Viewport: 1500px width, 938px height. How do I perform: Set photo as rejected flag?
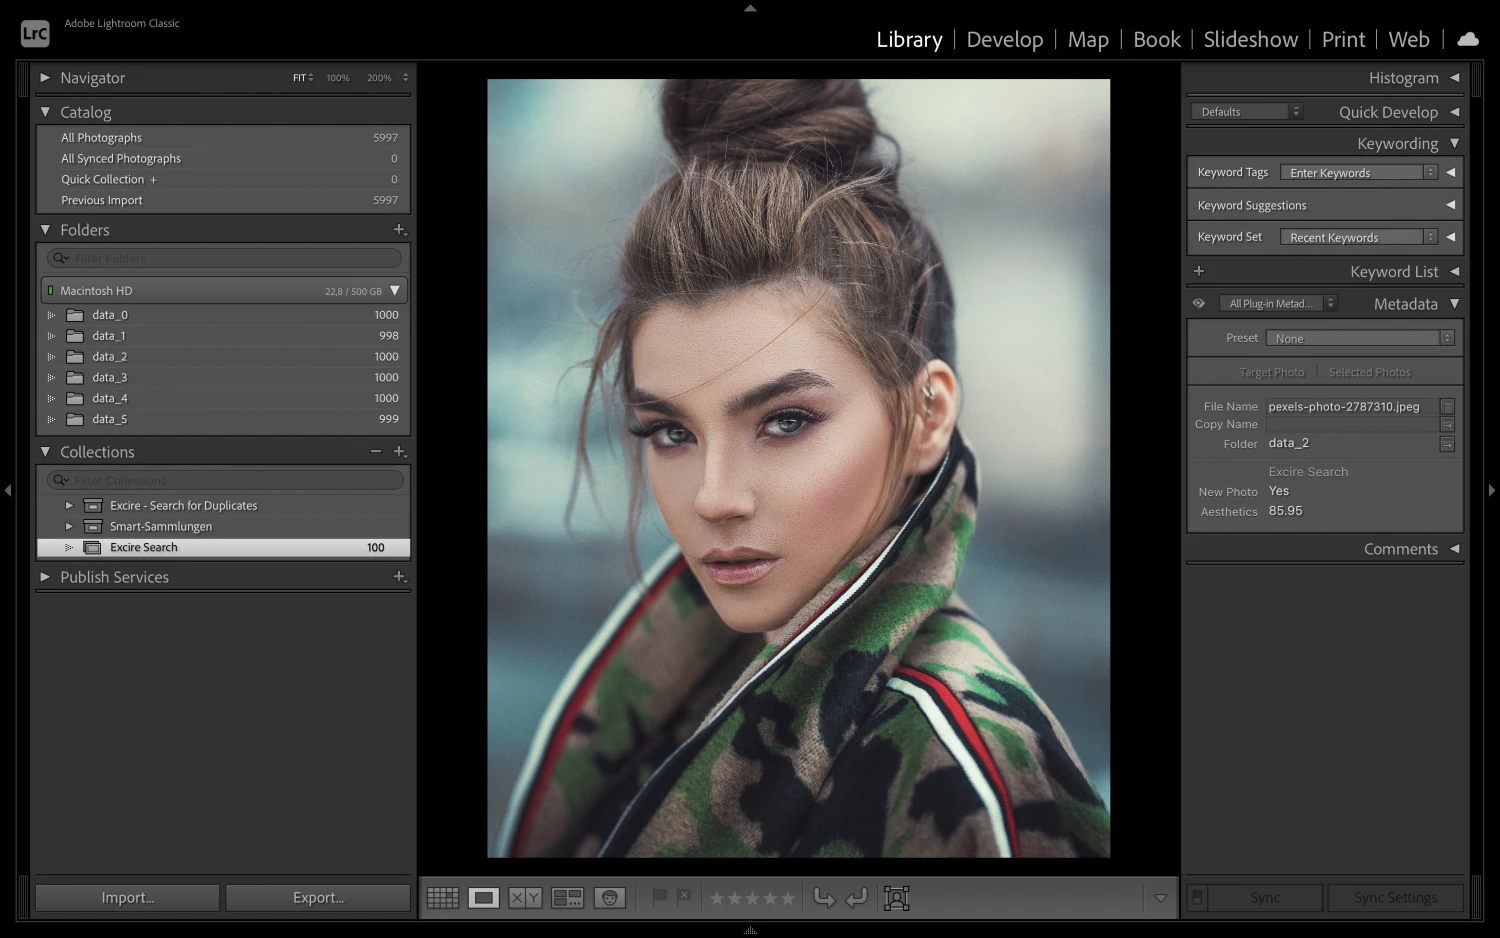pyautogui.click(x=684, y=897)
